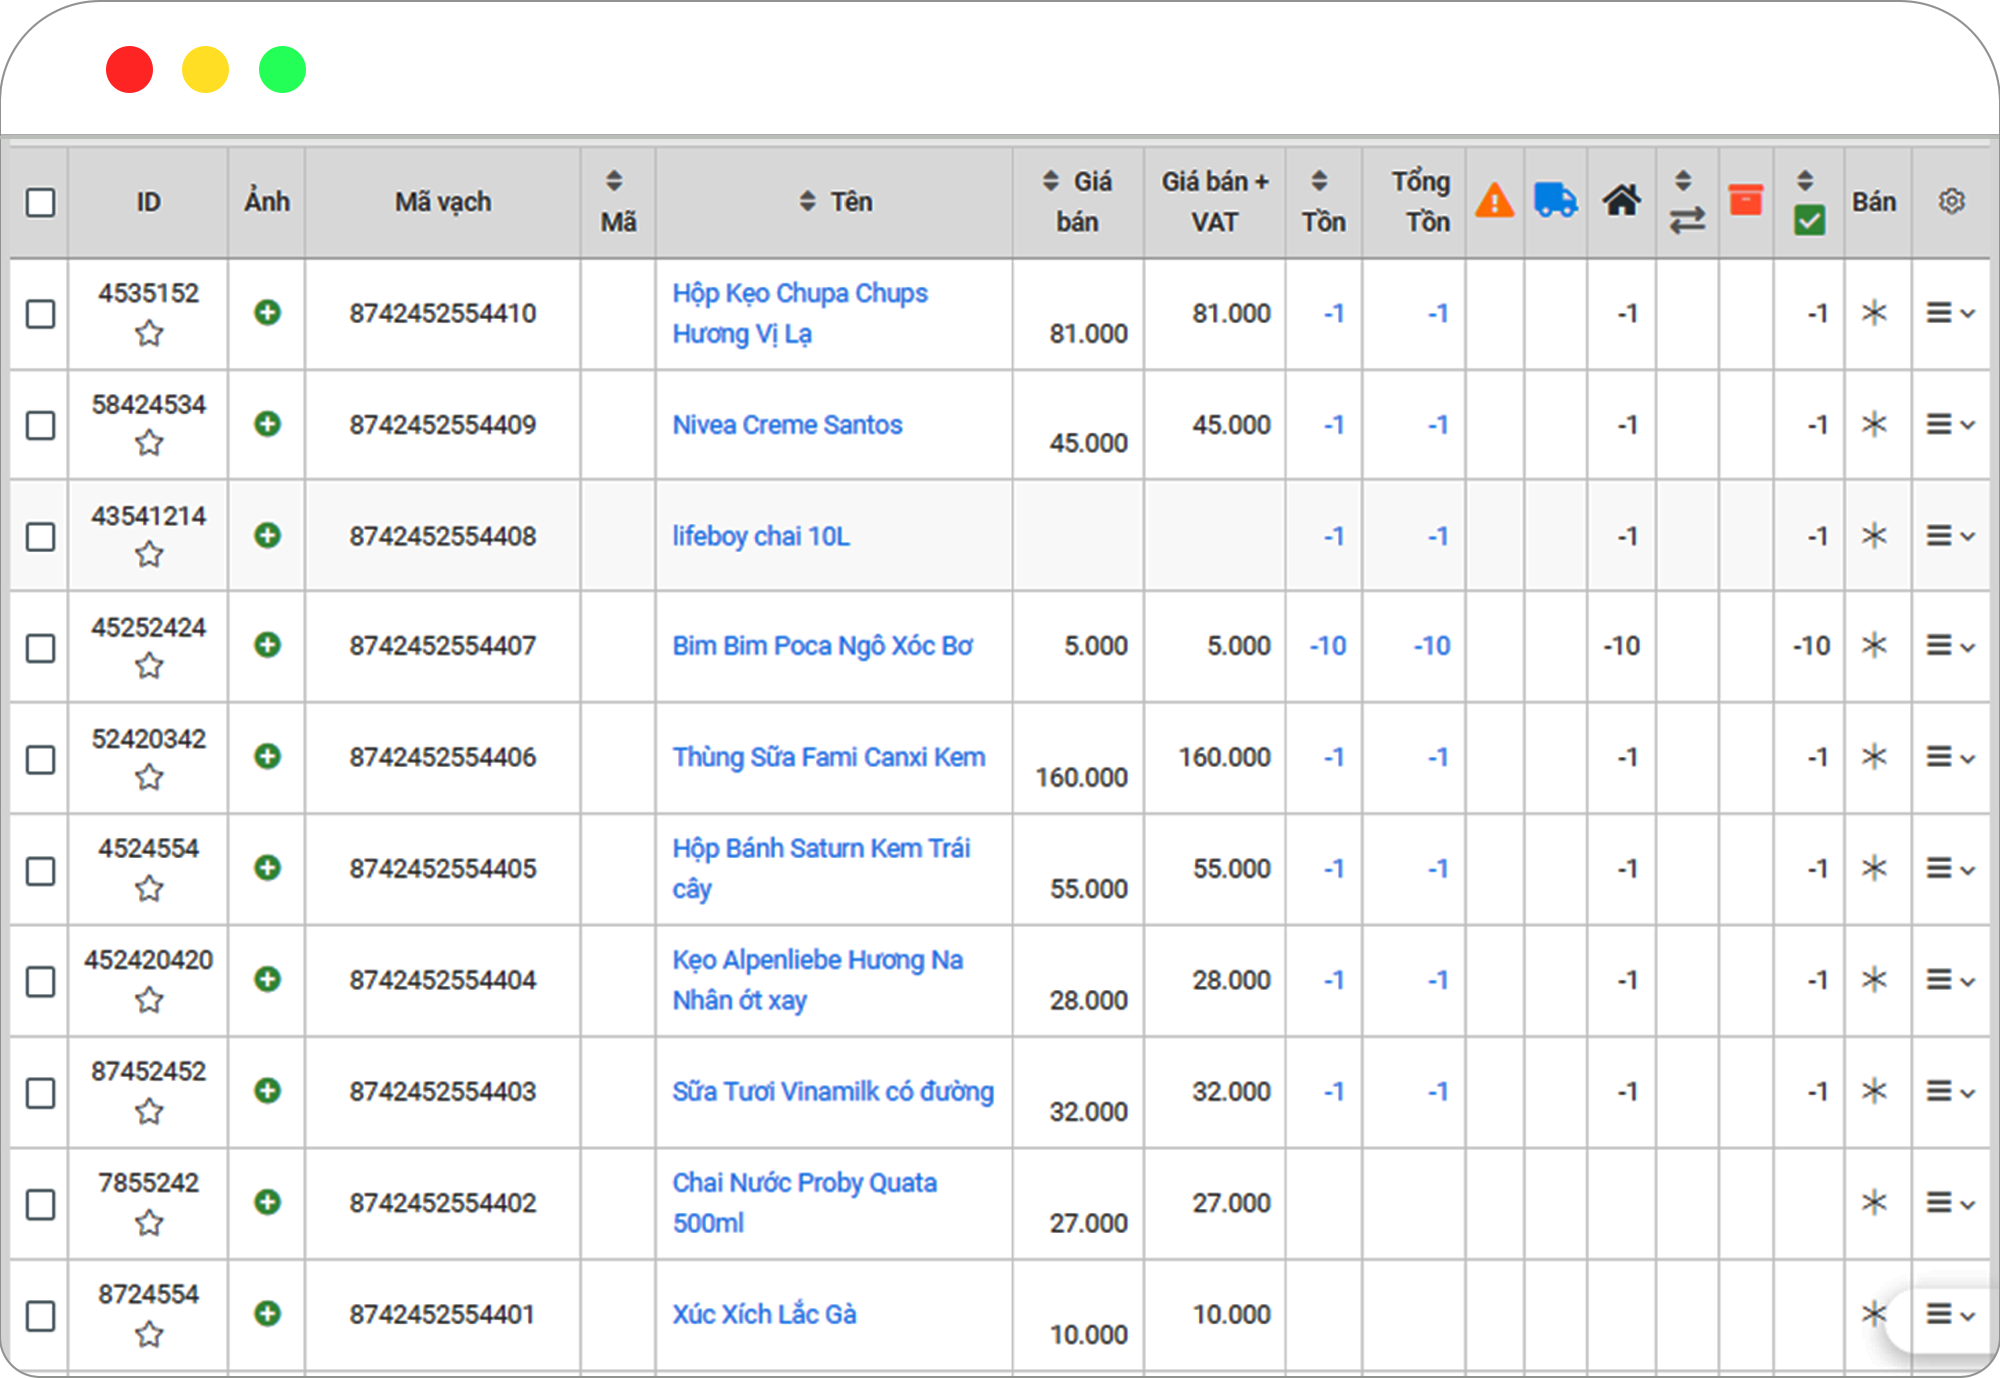The width and height of the screenshot is (2000, 1378).
Task: Click the transfer arrows column icon
Action: click(1686, 219)
